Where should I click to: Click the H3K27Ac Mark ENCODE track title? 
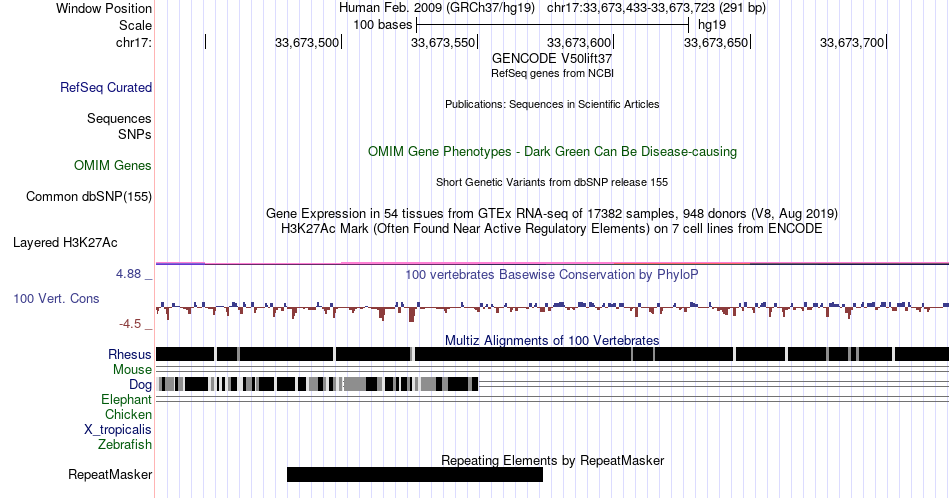point(552,228)
